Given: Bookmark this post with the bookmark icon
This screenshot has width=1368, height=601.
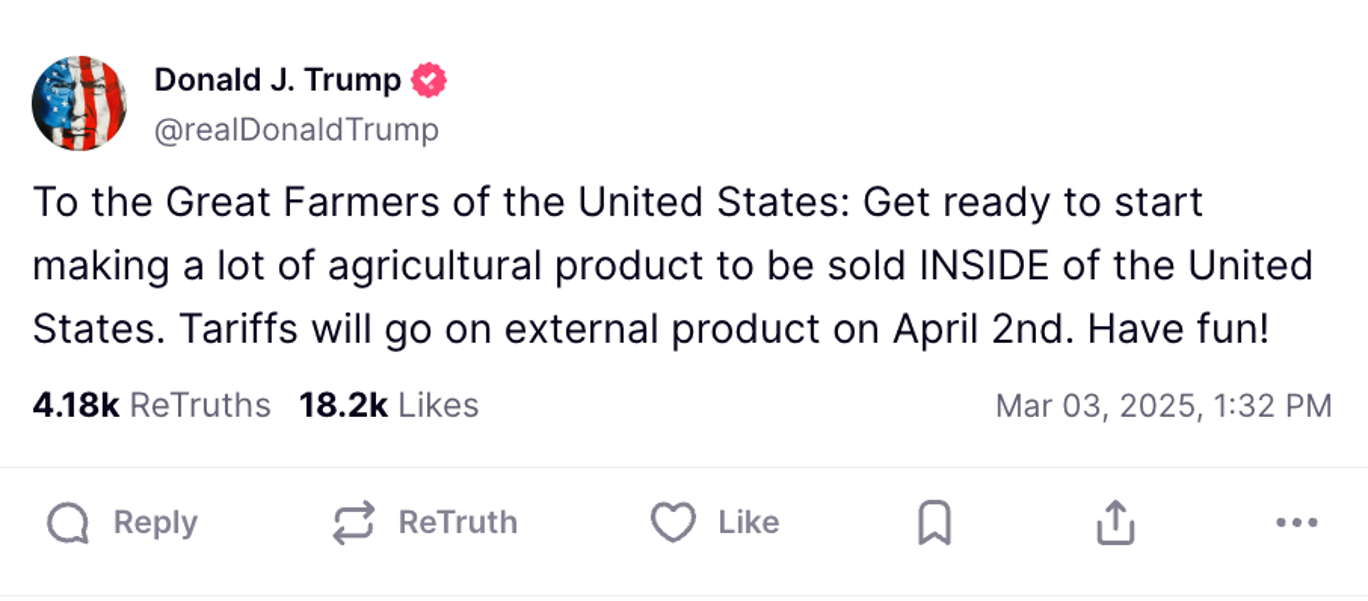Looking at the screenshot, I should tap(934, 523).
